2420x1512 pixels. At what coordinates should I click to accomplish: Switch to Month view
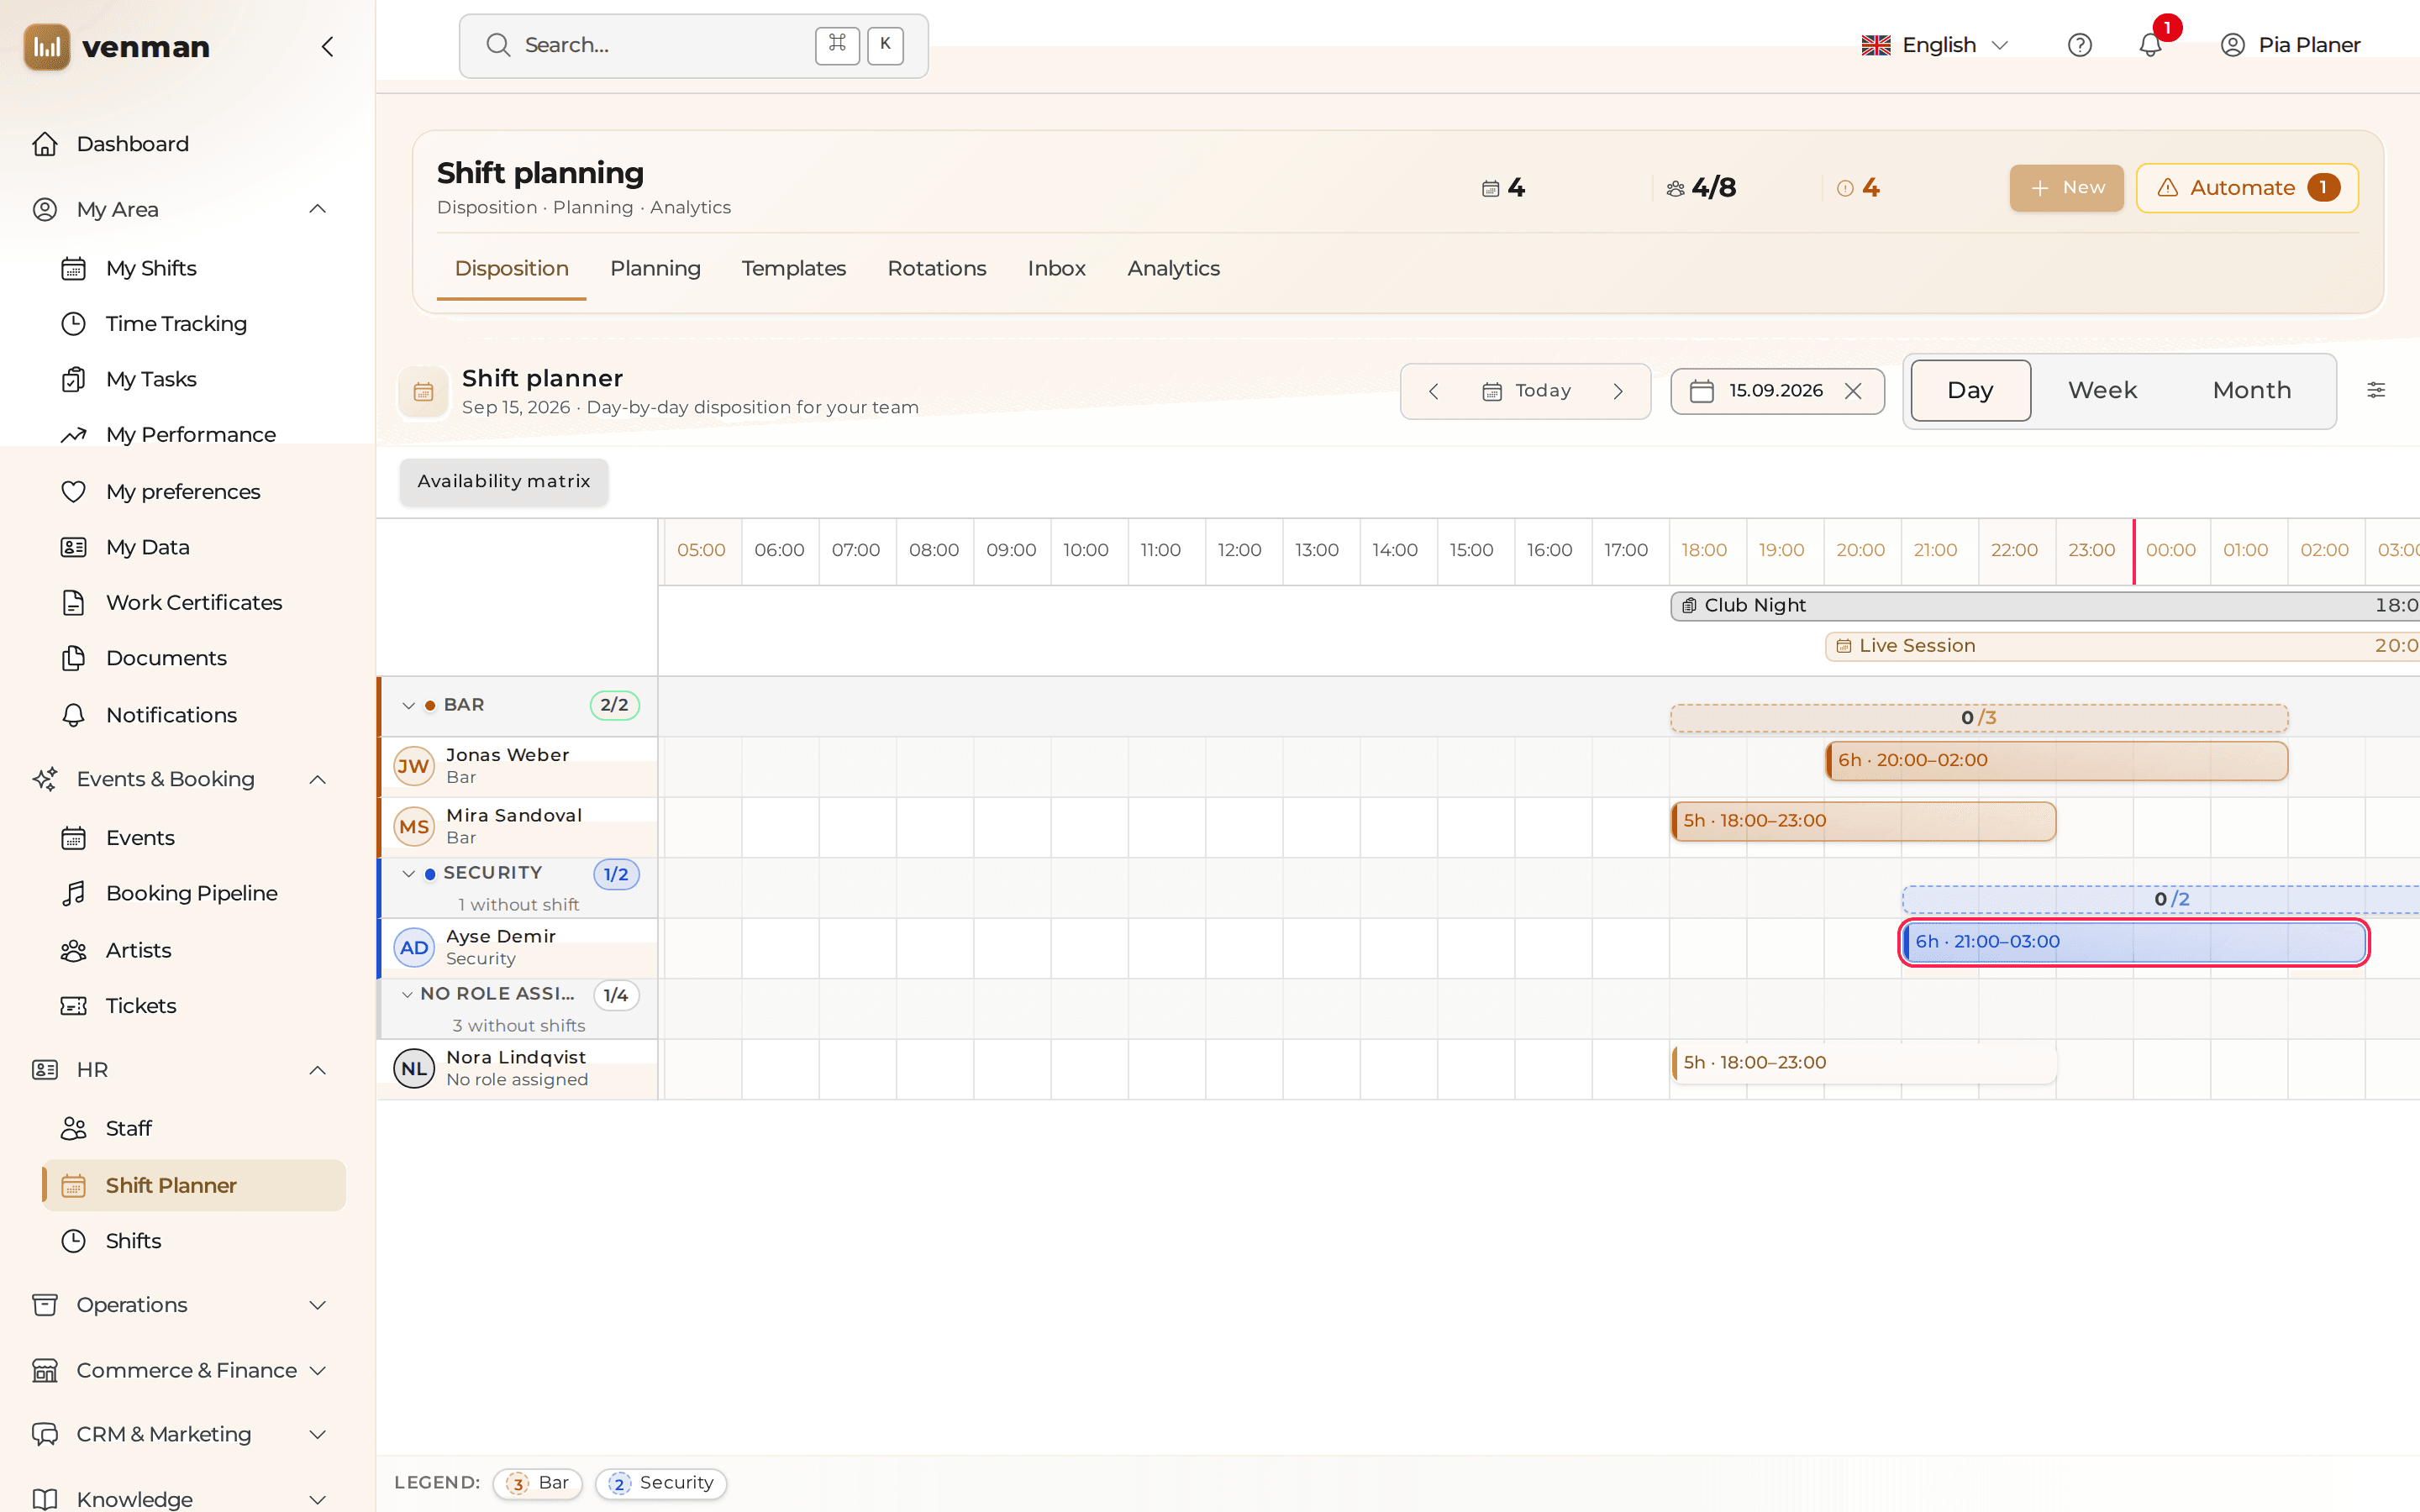point(2252,390)
